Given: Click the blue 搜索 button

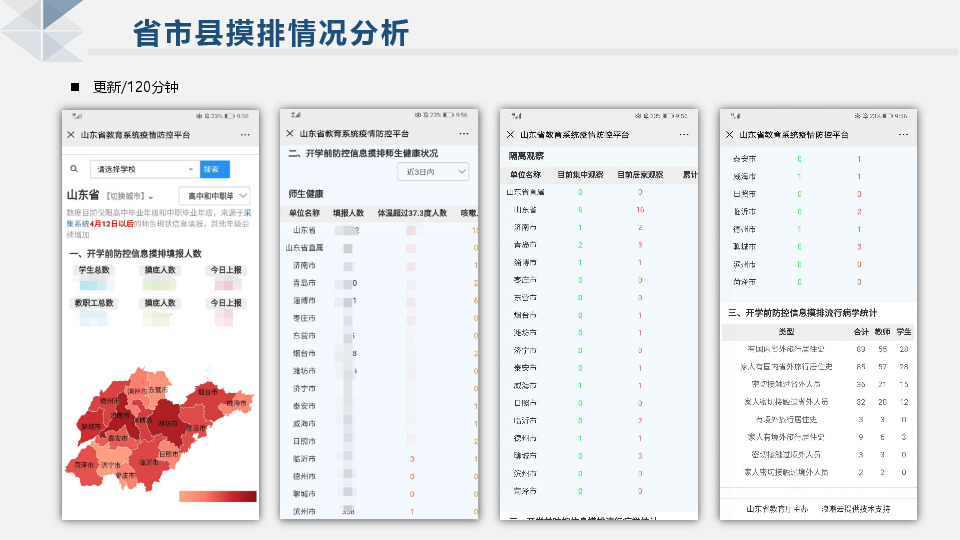Looking at the screenshot, I should click(x=214, y=169).
